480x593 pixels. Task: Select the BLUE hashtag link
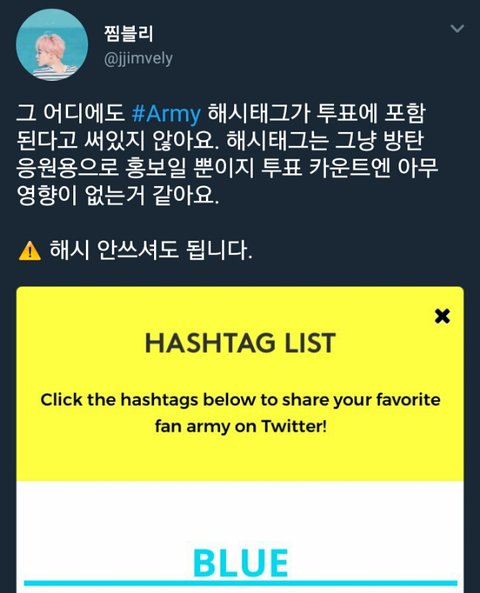[x=240, y=563]
